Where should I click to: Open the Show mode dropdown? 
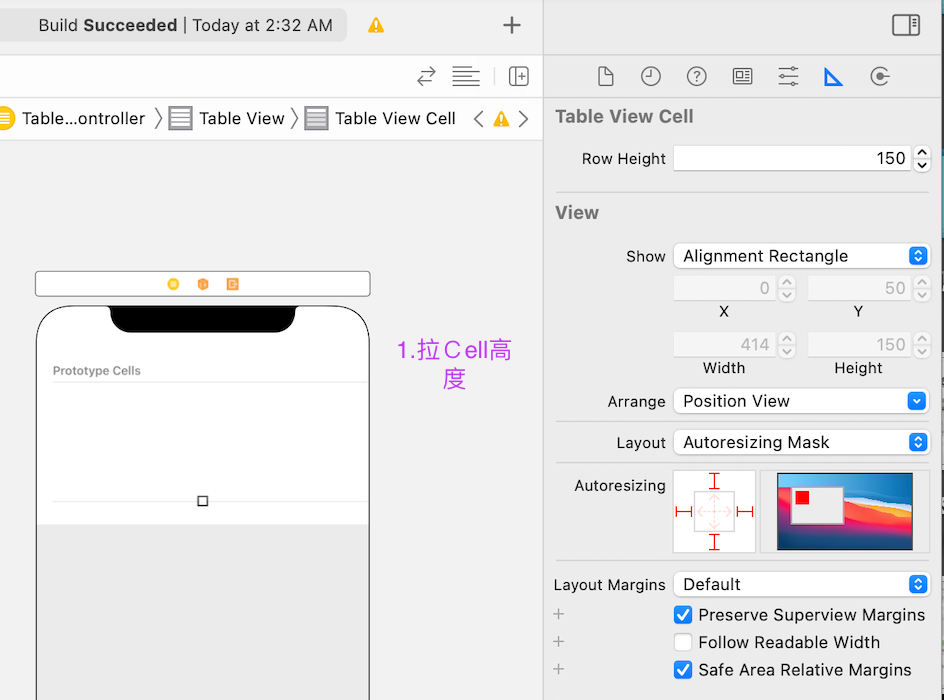(800, 256)
